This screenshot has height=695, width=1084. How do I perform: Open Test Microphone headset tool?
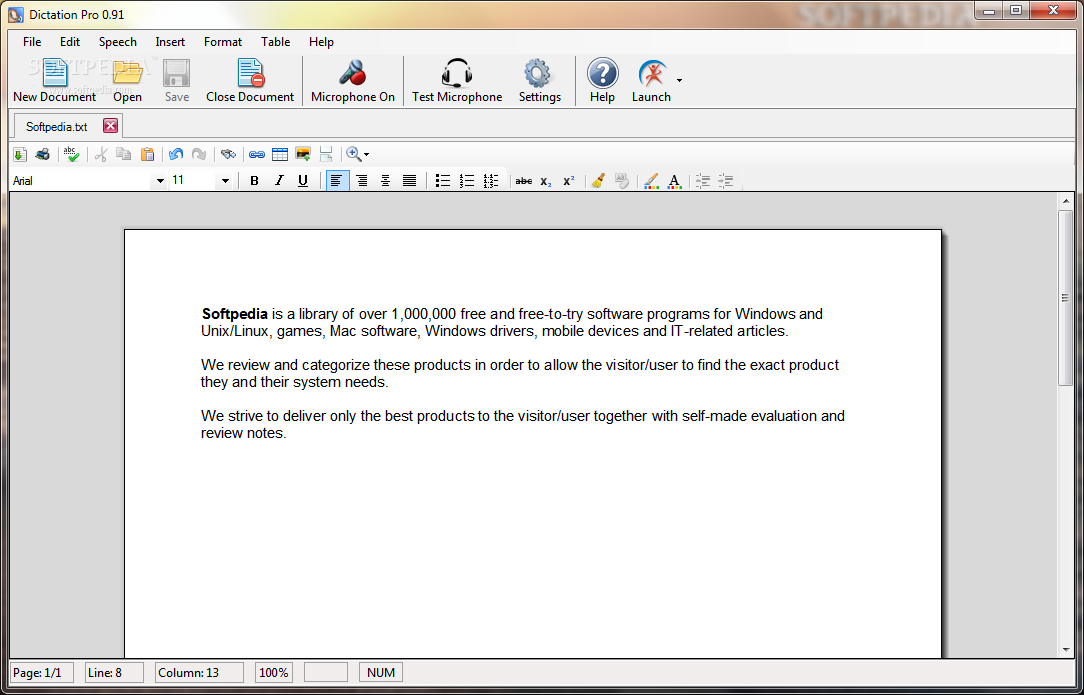pyautogui.click(x=457, y=80)
